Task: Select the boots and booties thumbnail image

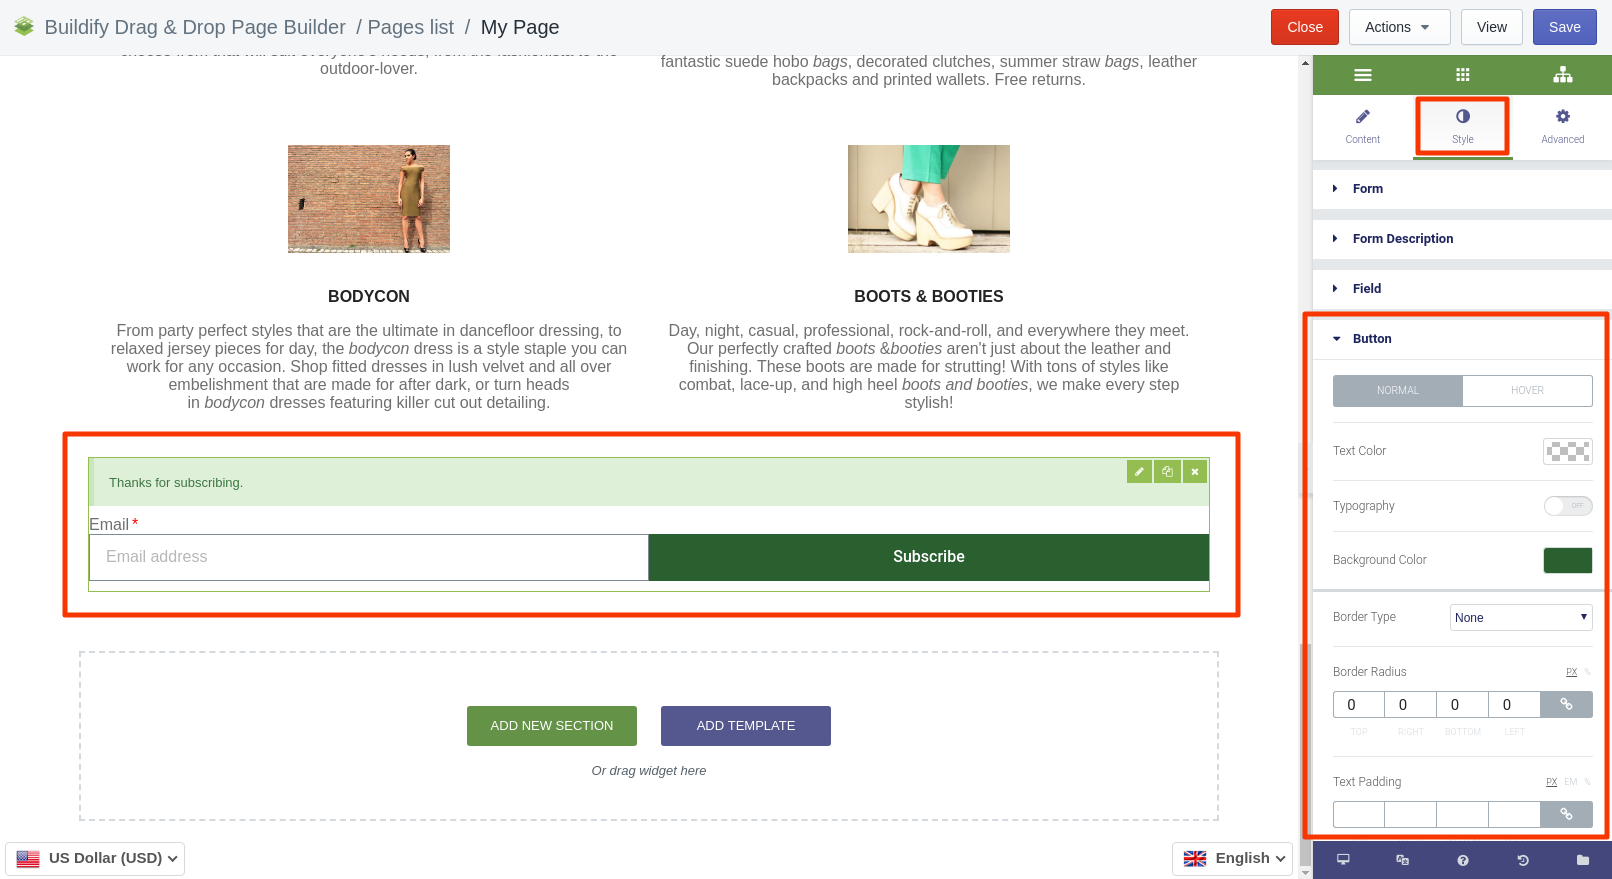Action: pos(929,199)
